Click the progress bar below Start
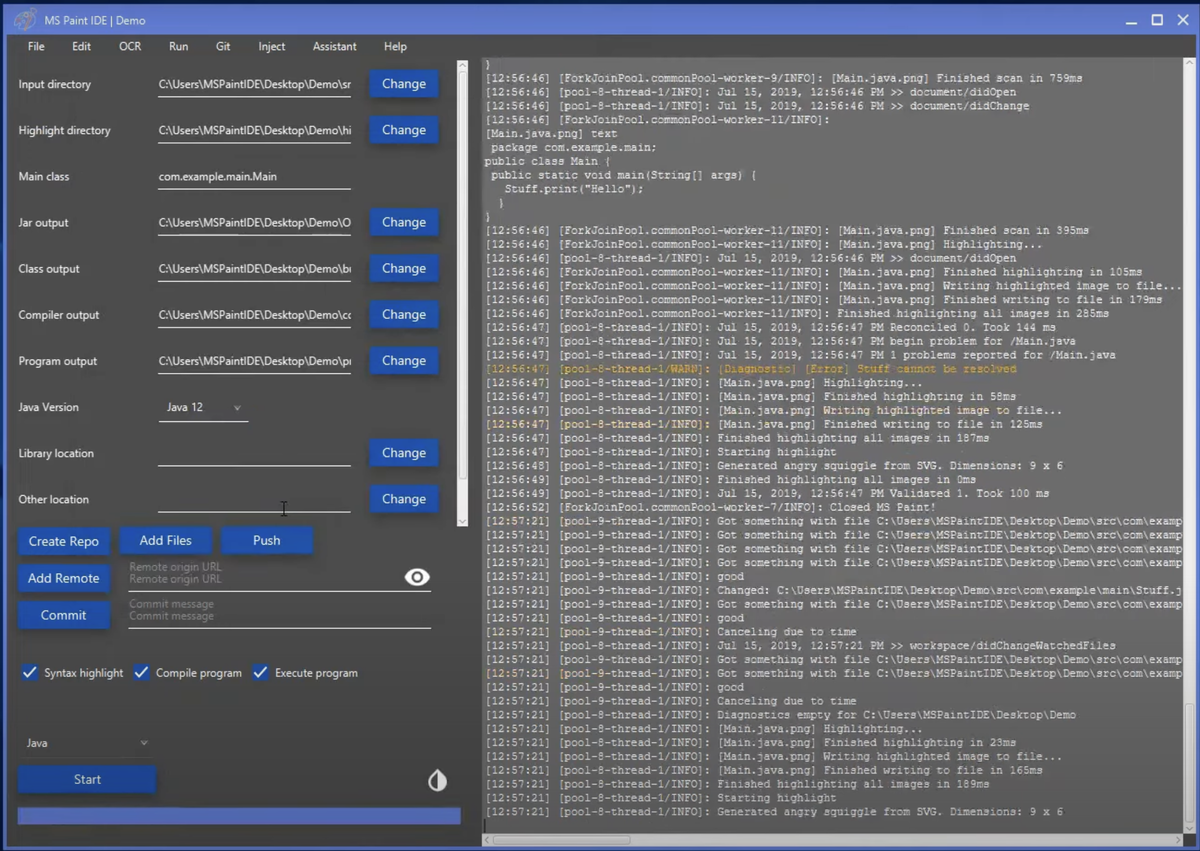This screenshot has height=851, width=1200. pos(239,816)
